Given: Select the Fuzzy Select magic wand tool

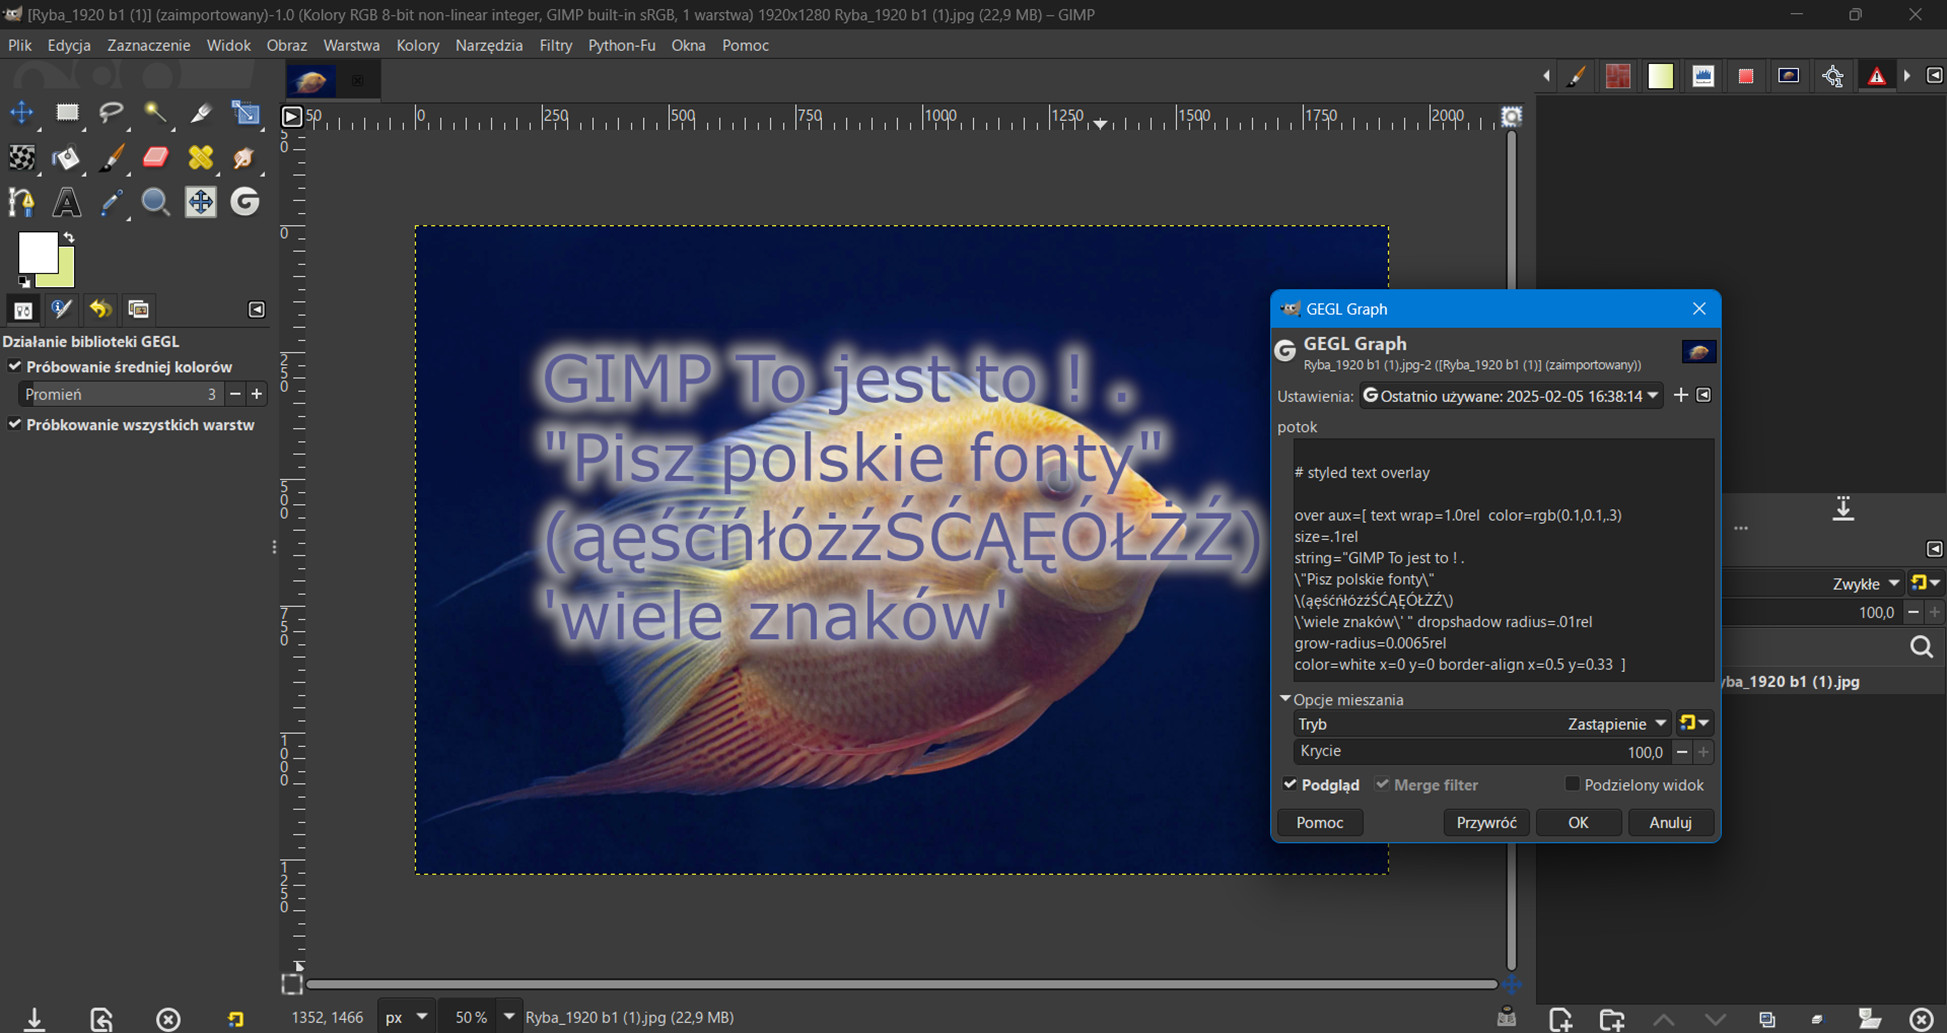Looking at the screenshot, I should coord(156,113).
